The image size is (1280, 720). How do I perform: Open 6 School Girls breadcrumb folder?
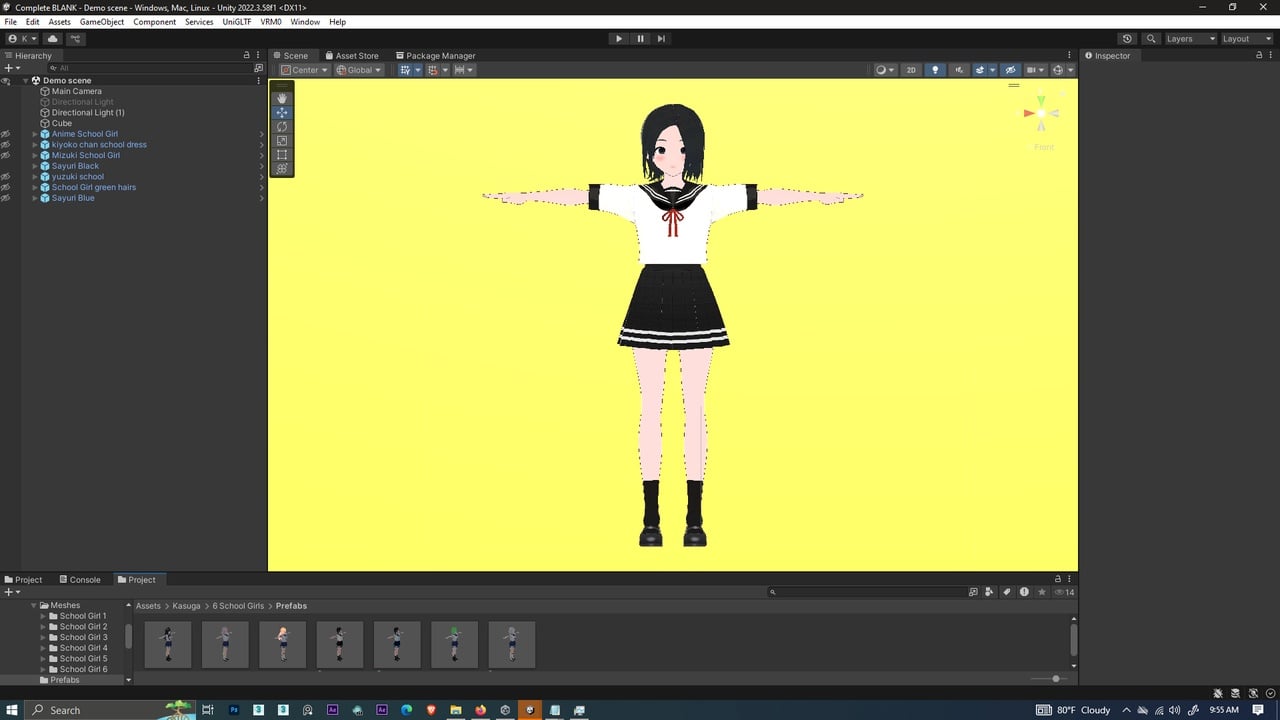pyautogui.click(x=238, y=606)
